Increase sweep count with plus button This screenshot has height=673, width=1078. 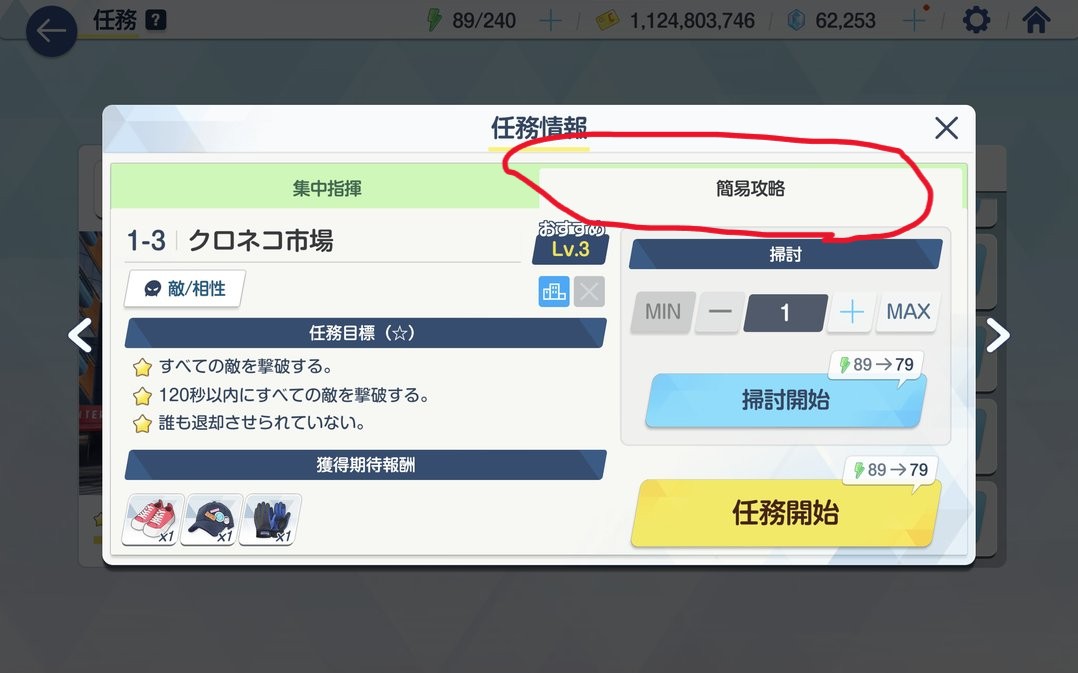(851, 312)
